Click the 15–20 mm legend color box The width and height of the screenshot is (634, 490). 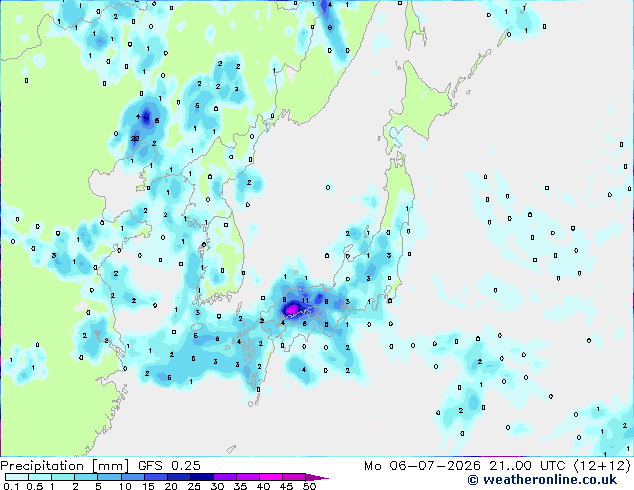(155, 477)
